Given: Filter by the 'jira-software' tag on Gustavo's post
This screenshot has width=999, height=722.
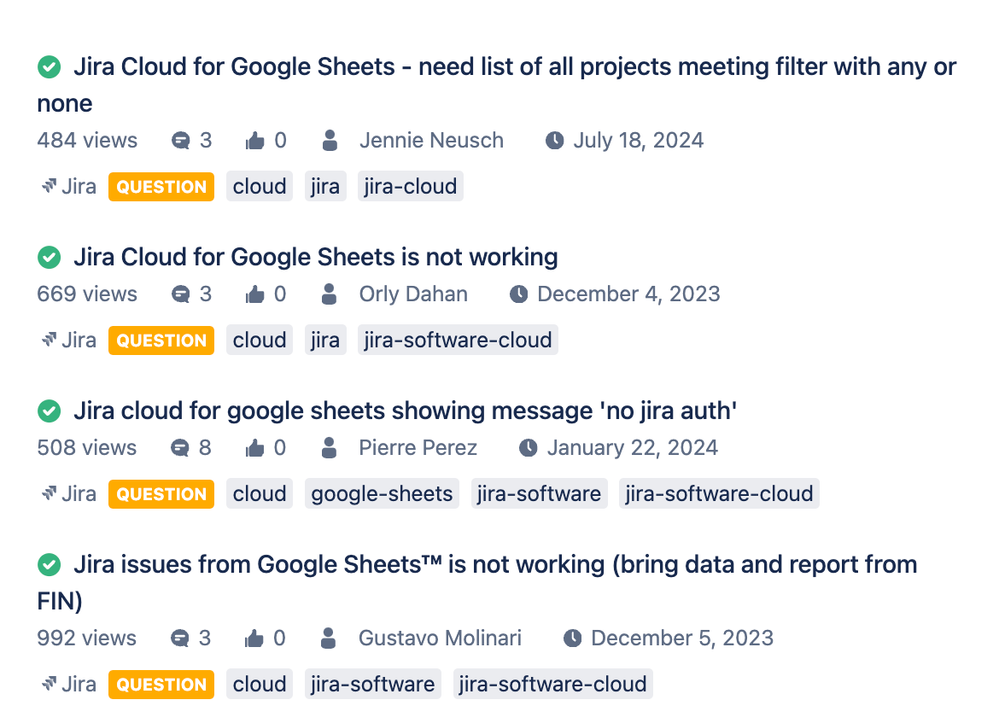Looking at the screenshot, I should (372, 684).
